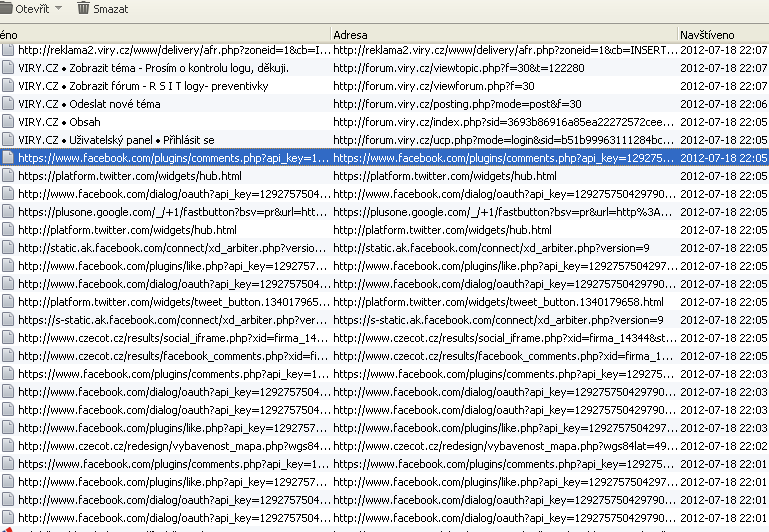
Task: Click page icon of https://s-static.ak.facebook.com xd_arbiter row
Action: coord(8,320)
